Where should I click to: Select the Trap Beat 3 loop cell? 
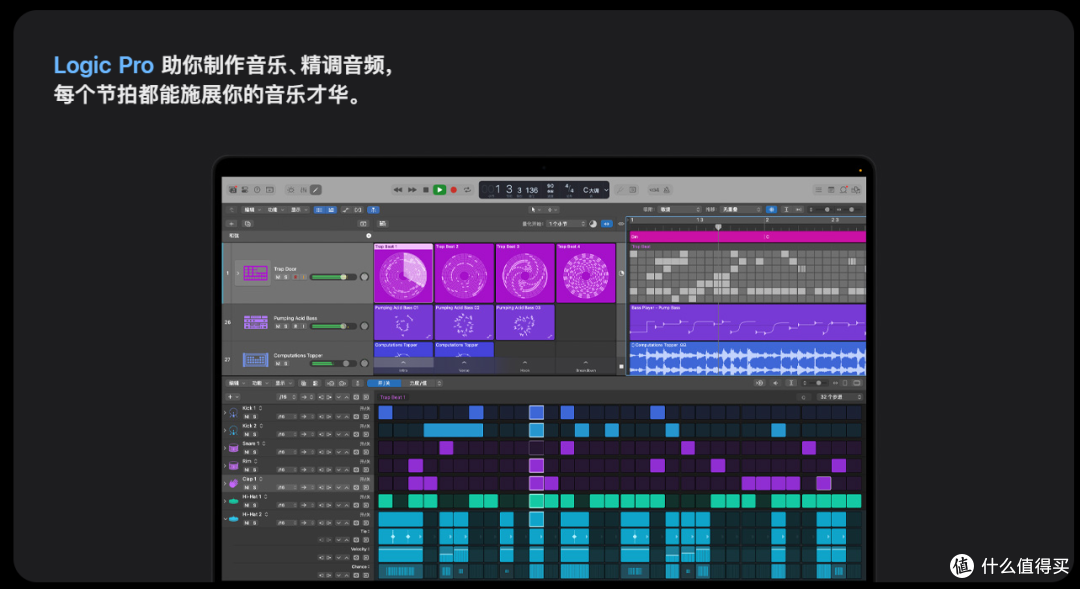pos(525,273)
